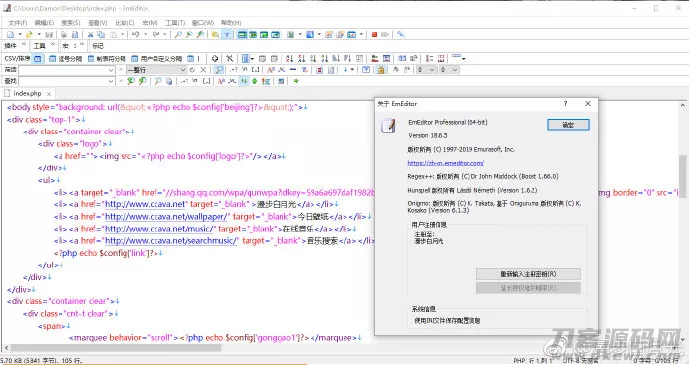The image size is (690, 365).
Task: Click the Find in Files folder-magnifier icon
Action: (215, 34)
